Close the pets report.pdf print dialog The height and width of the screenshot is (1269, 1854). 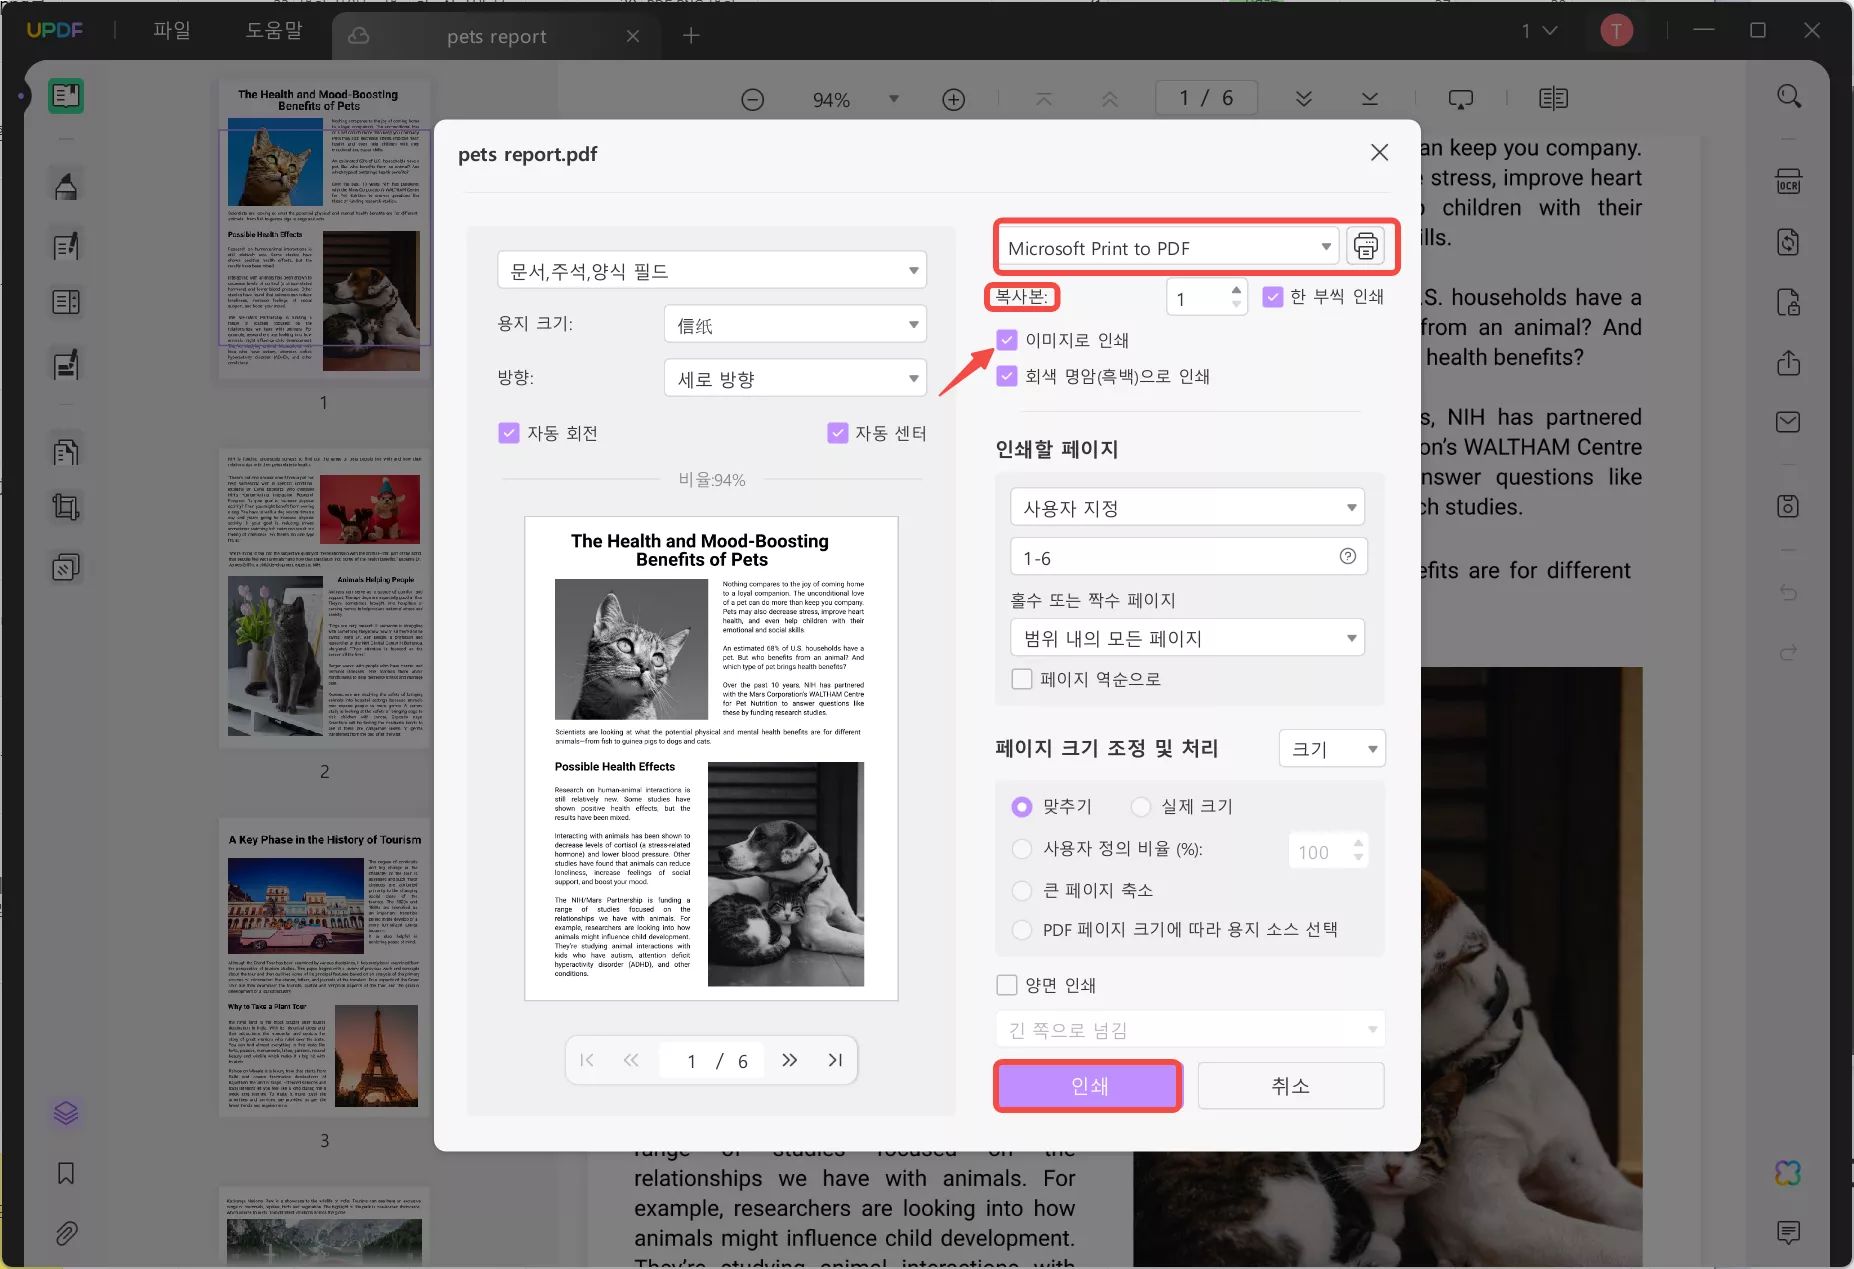point(1379,153)
